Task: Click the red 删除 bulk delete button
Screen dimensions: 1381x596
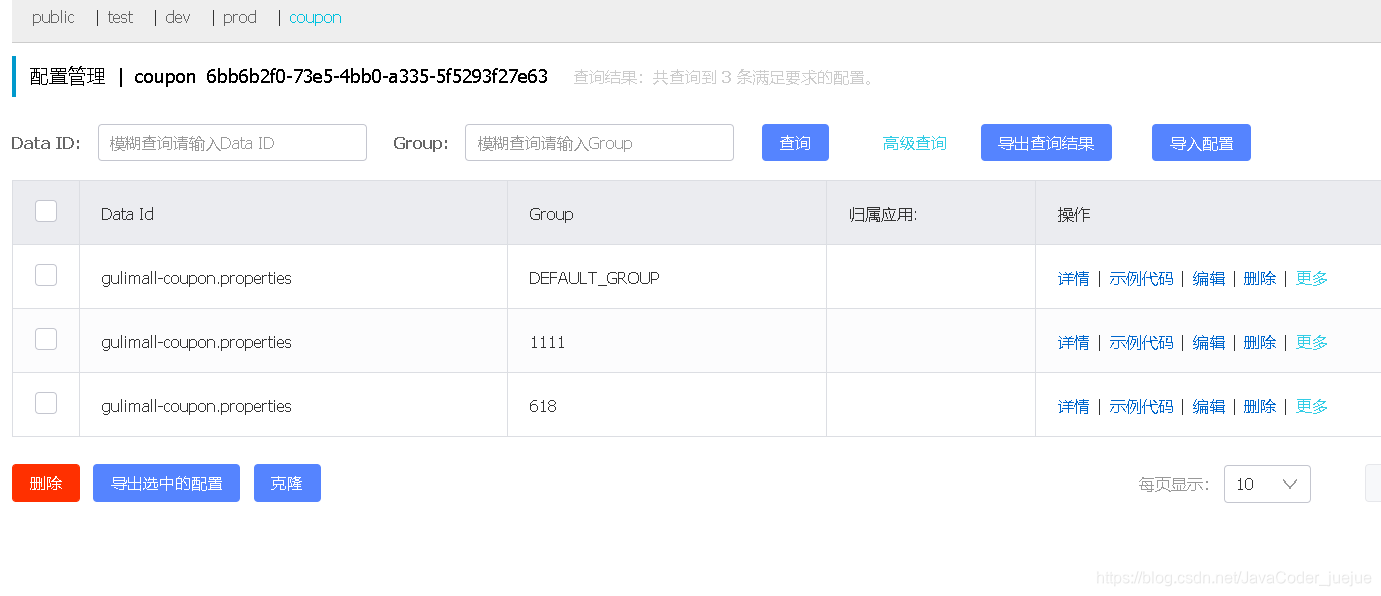Action: (x=46, y=483)
